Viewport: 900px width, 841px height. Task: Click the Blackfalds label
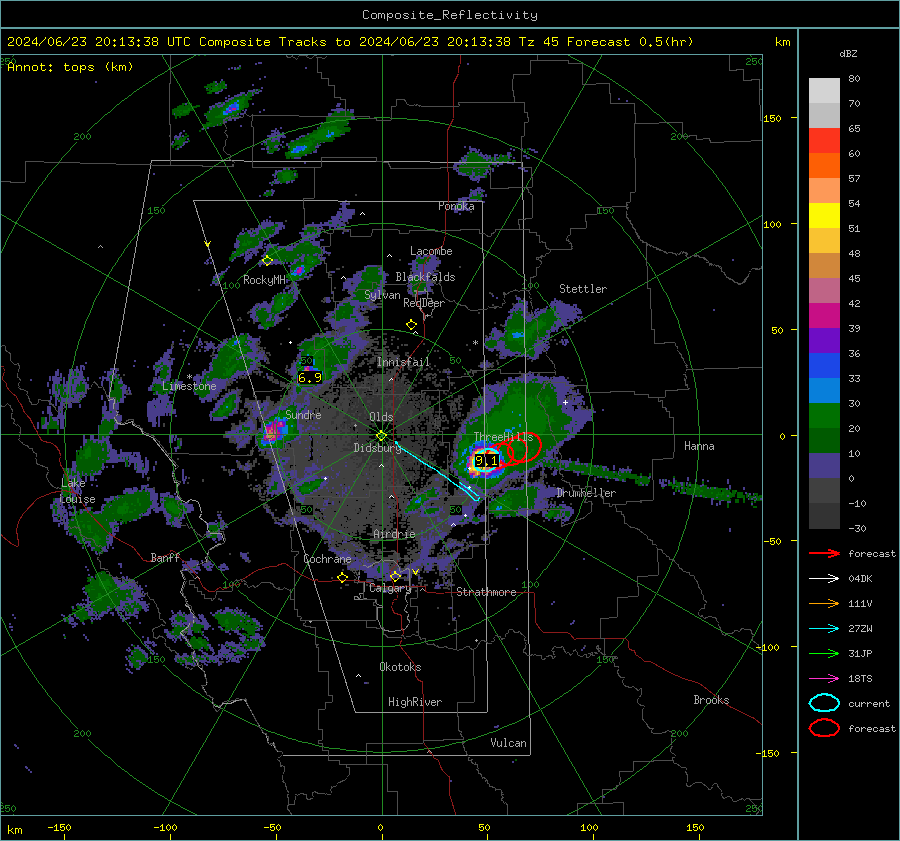point(425,277)
